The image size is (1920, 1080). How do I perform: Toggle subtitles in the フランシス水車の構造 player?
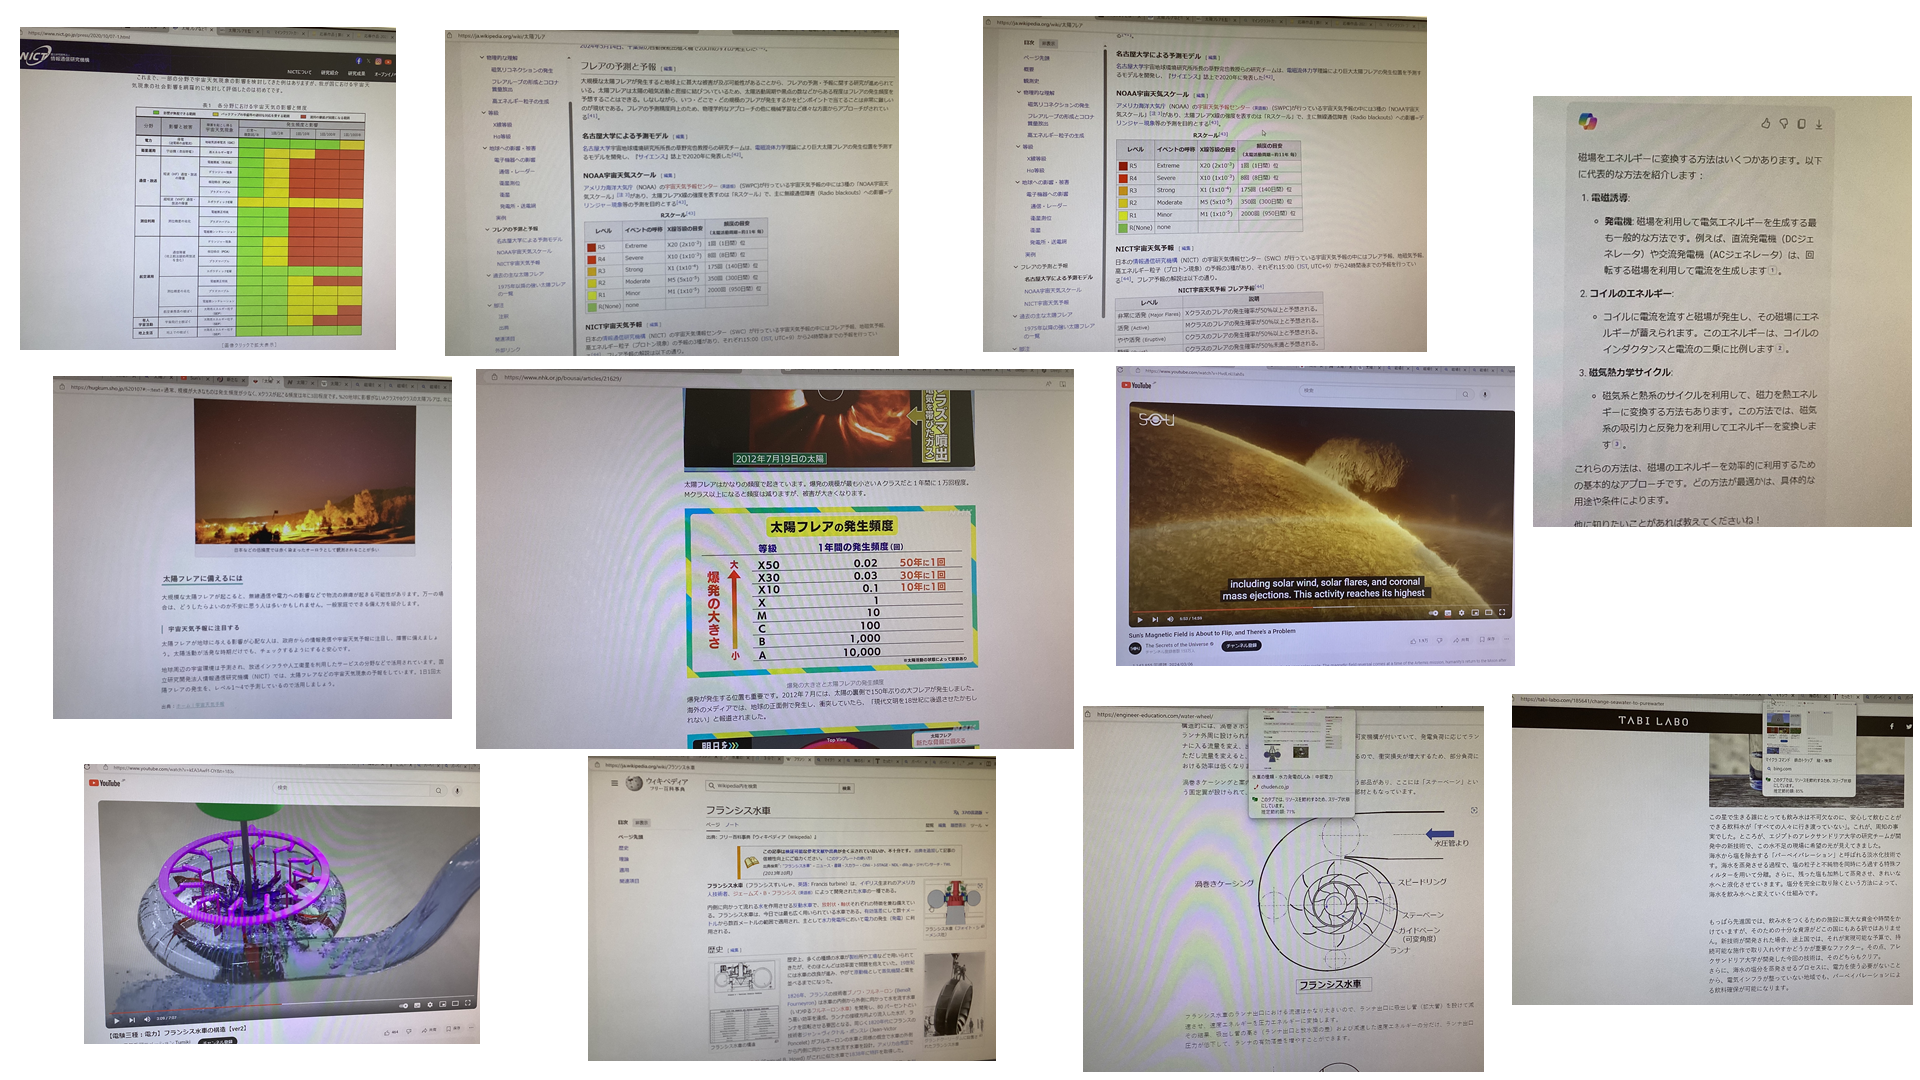pos(417,1005)
